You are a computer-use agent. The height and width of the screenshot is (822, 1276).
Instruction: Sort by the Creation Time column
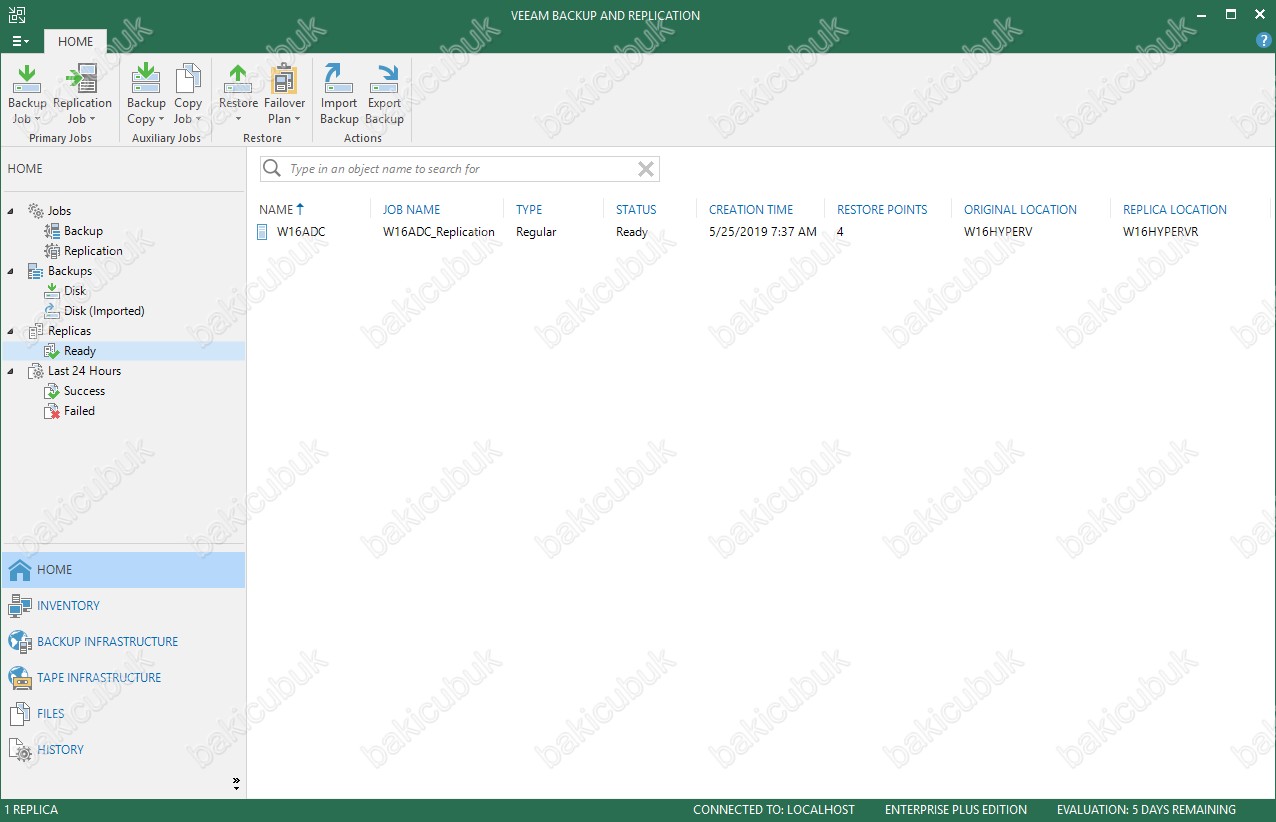(750, 210)
